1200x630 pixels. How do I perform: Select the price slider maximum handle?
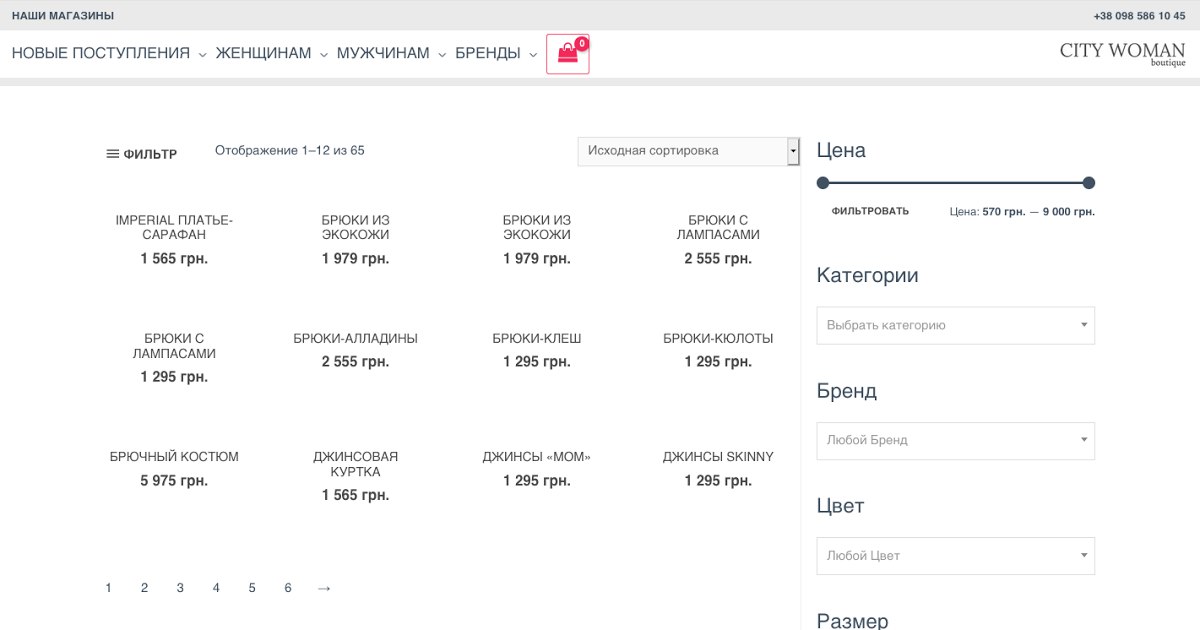[1089, 183]
